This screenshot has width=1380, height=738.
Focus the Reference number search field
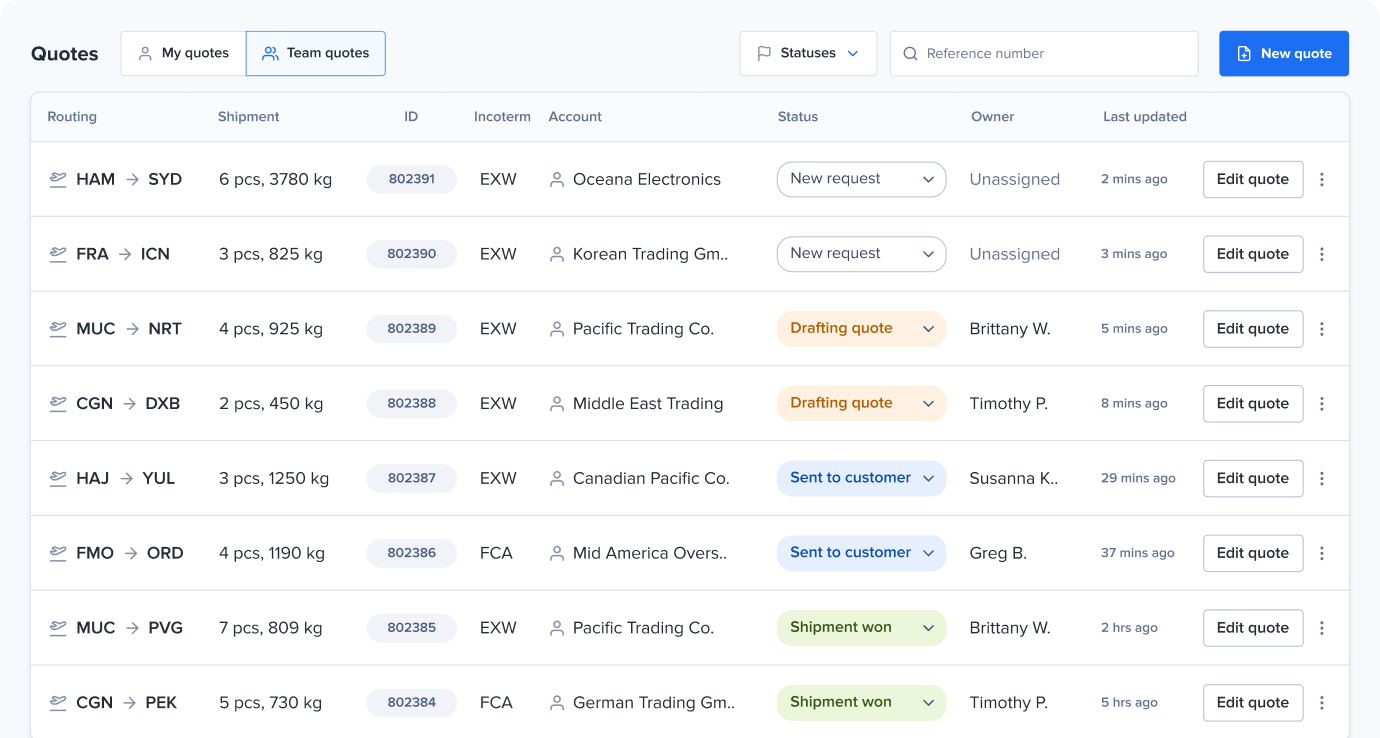1044,54
